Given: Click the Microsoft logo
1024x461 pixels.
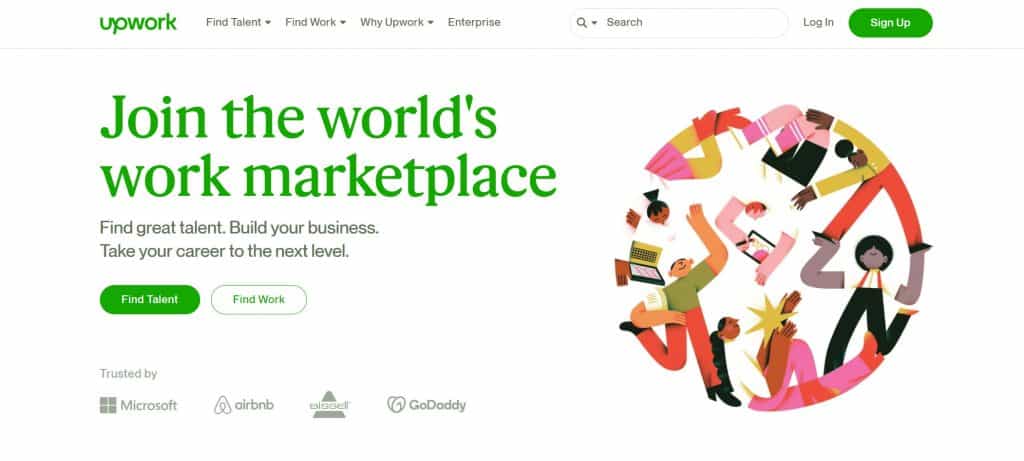Looking at the screenshot, I should (x=138, y=405).
